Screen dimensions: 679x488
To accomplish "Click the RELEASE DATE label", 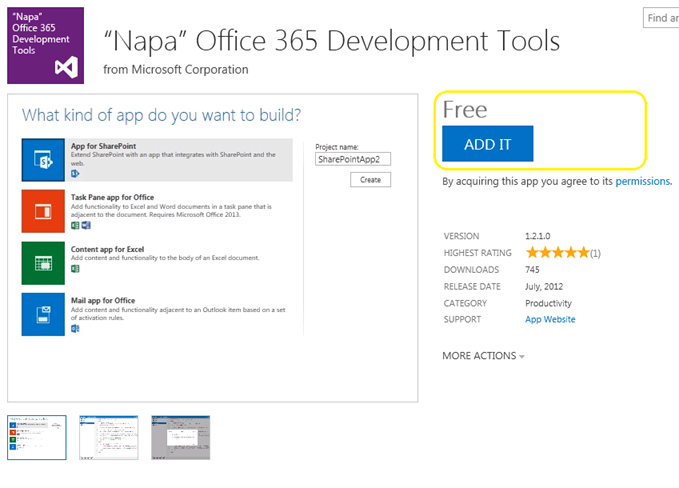I will 472,287.
